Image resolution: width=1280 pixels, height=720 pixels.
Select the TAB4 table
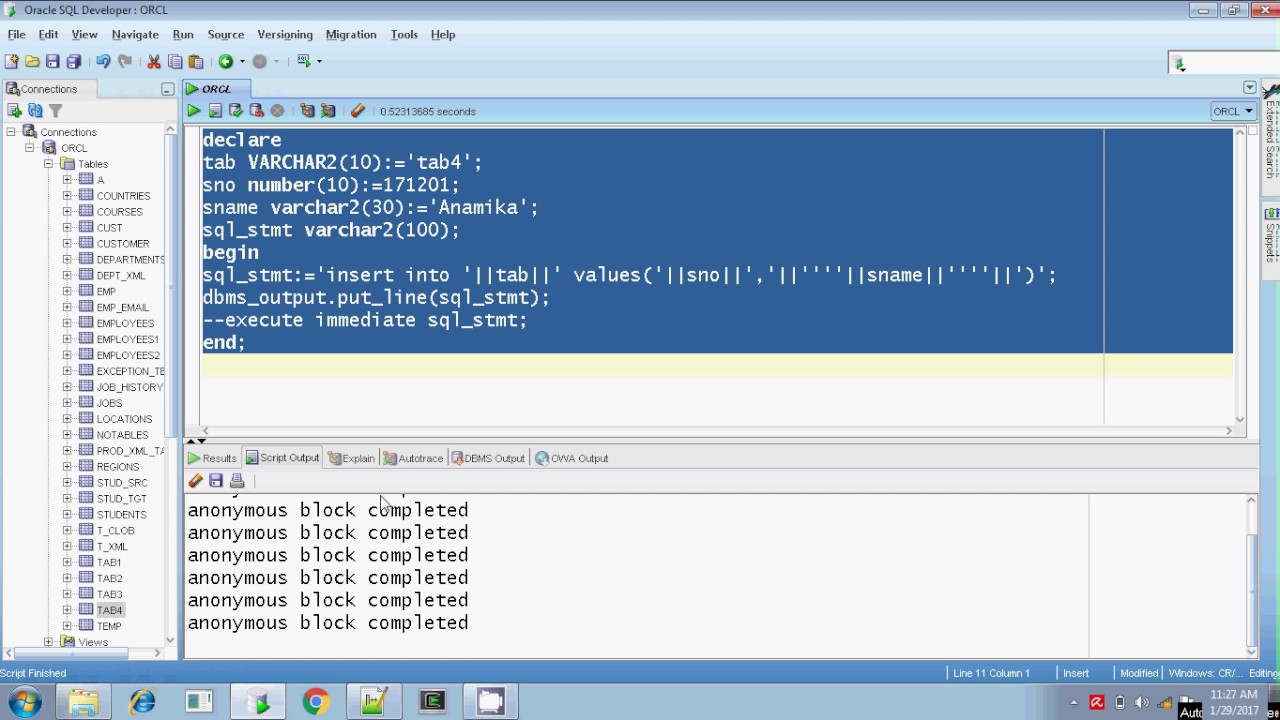point(109,610)
